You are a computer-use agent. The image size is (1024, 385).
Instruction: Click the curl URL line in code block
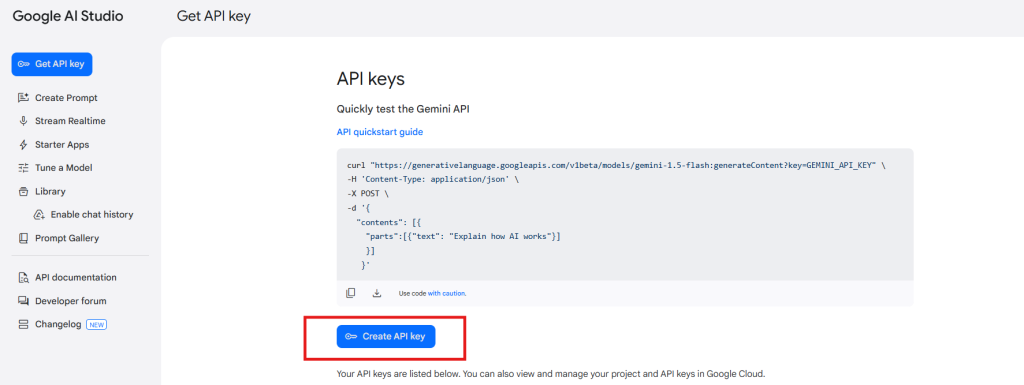(616, 166)
